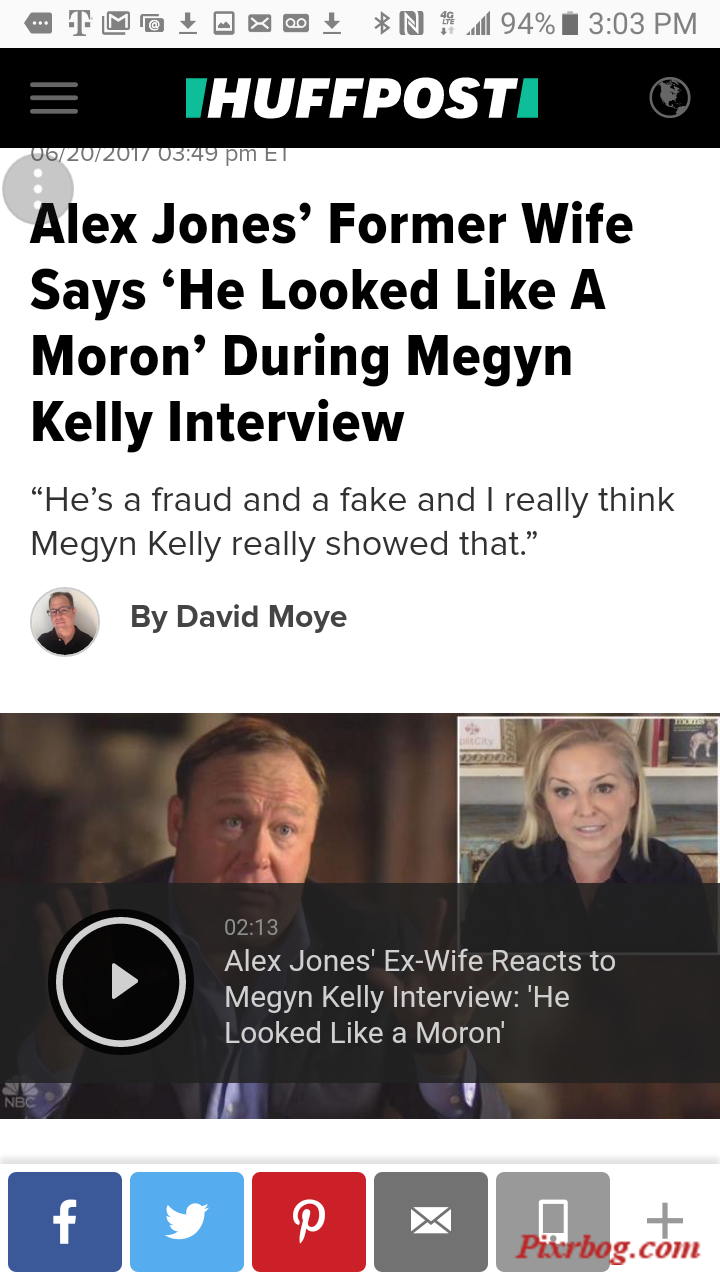Tap the floating three-dot overlay button
The image size is (720, 1280).
point(38,188)
